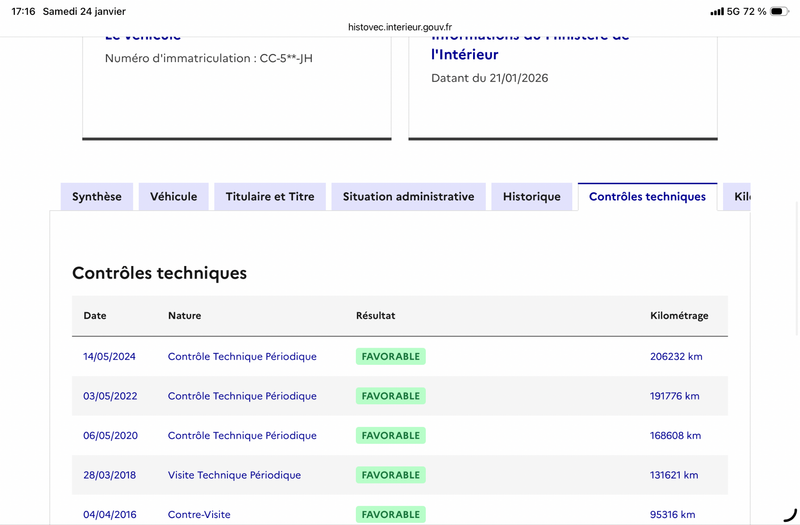Click the 206232 km mileage value

pos(675,356)
